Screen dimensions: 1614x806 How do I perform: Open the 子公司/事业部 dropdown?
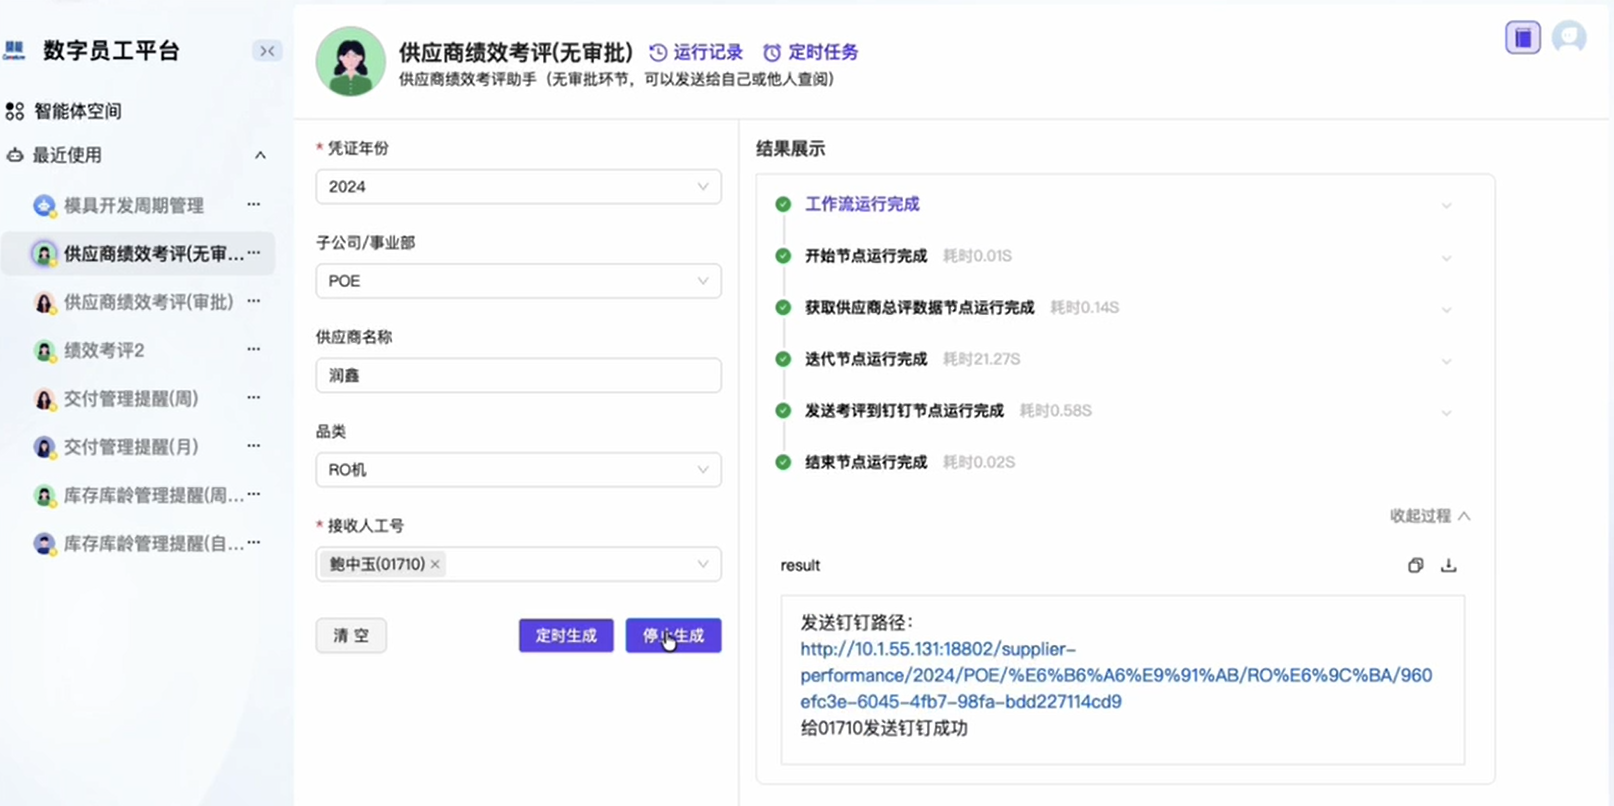(518, 281)
